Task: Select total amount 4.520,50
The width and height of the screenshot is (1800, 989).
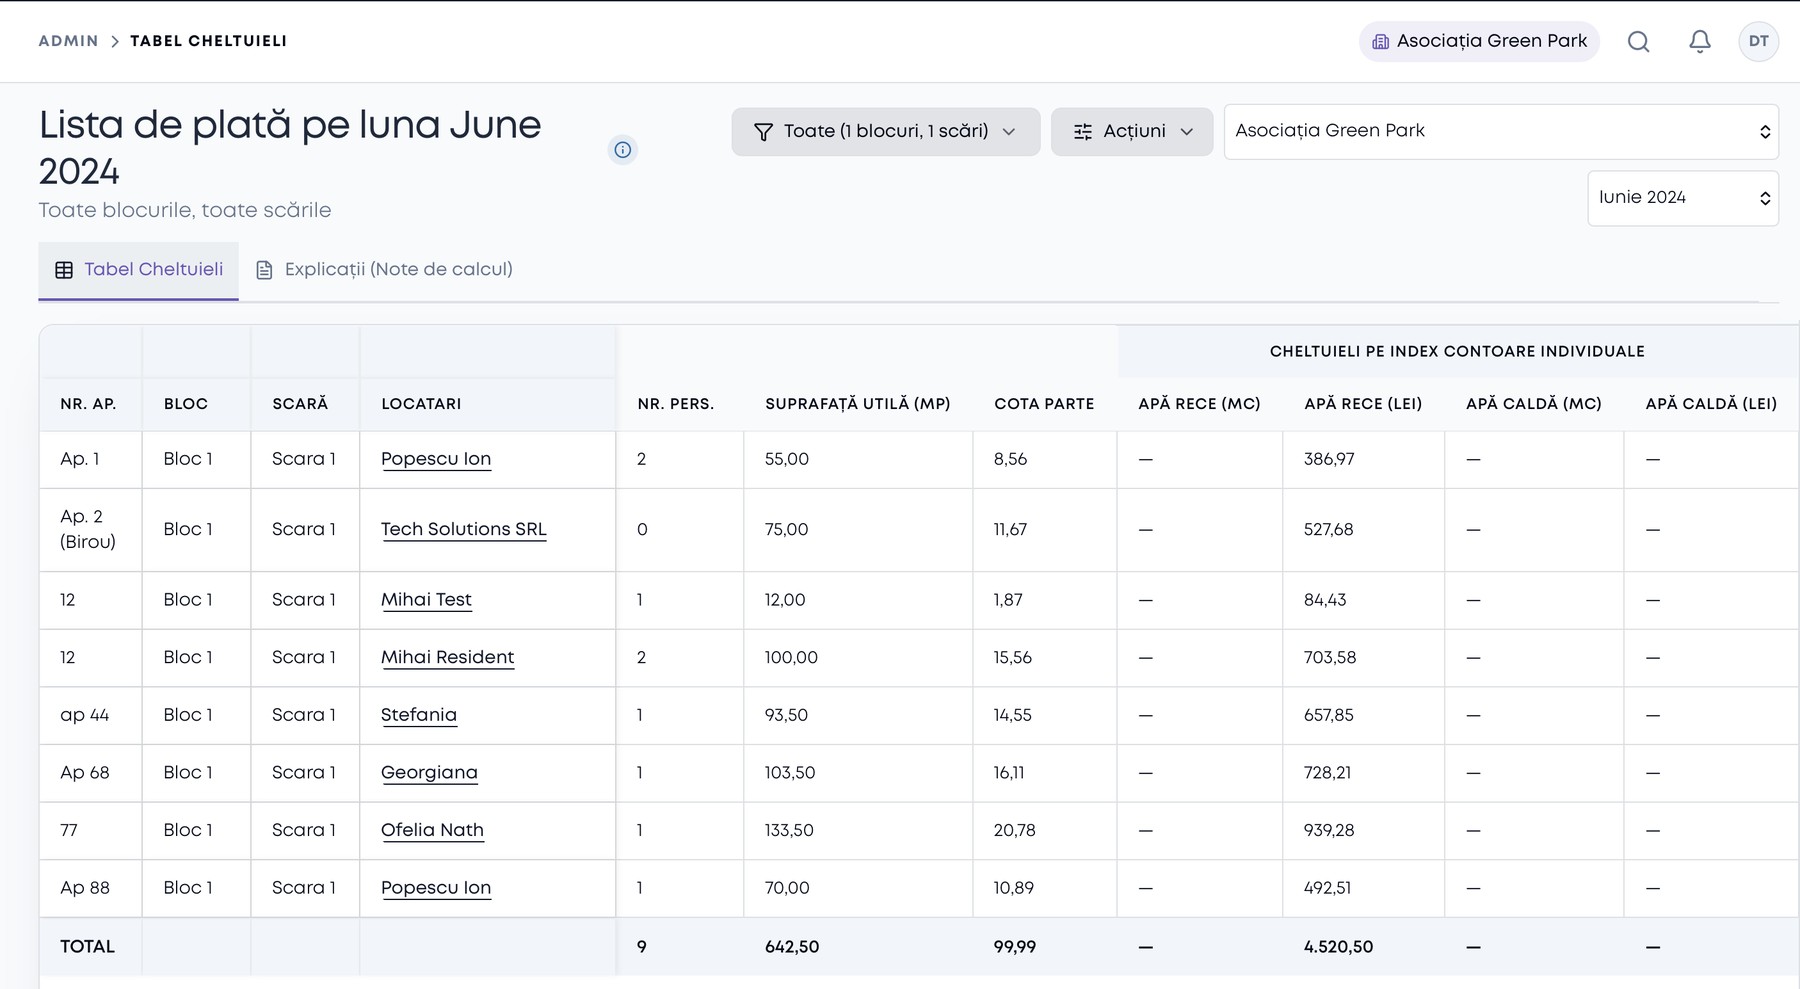Action: (x=1338, y=947)
